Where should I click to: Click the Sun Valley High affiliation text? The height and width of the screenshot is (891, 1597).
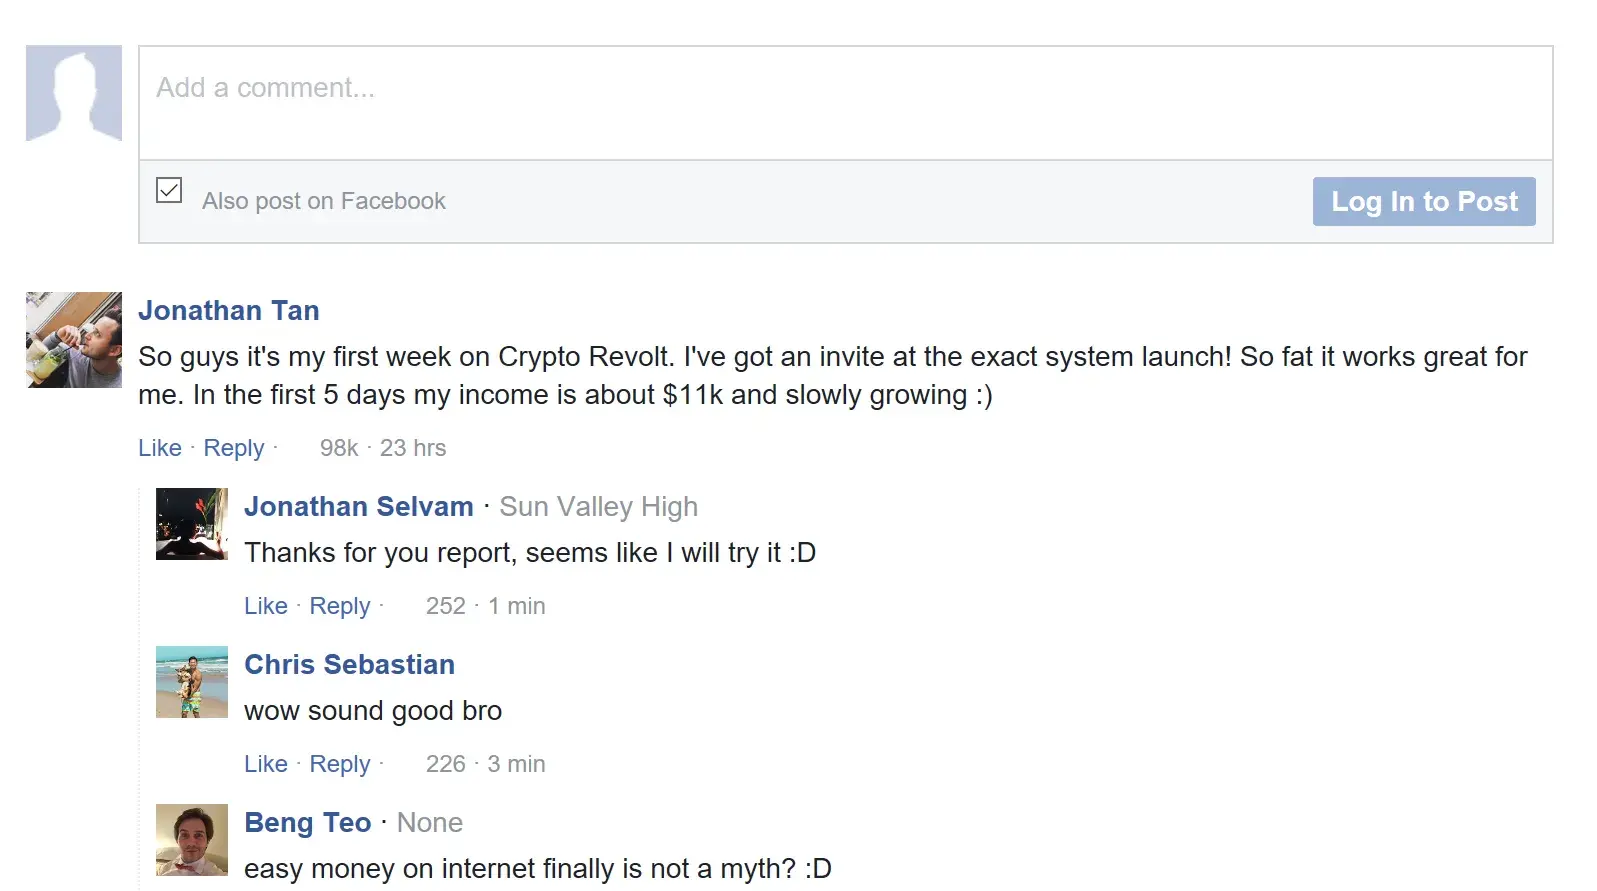pyautogui.click(x=598, y=507)
